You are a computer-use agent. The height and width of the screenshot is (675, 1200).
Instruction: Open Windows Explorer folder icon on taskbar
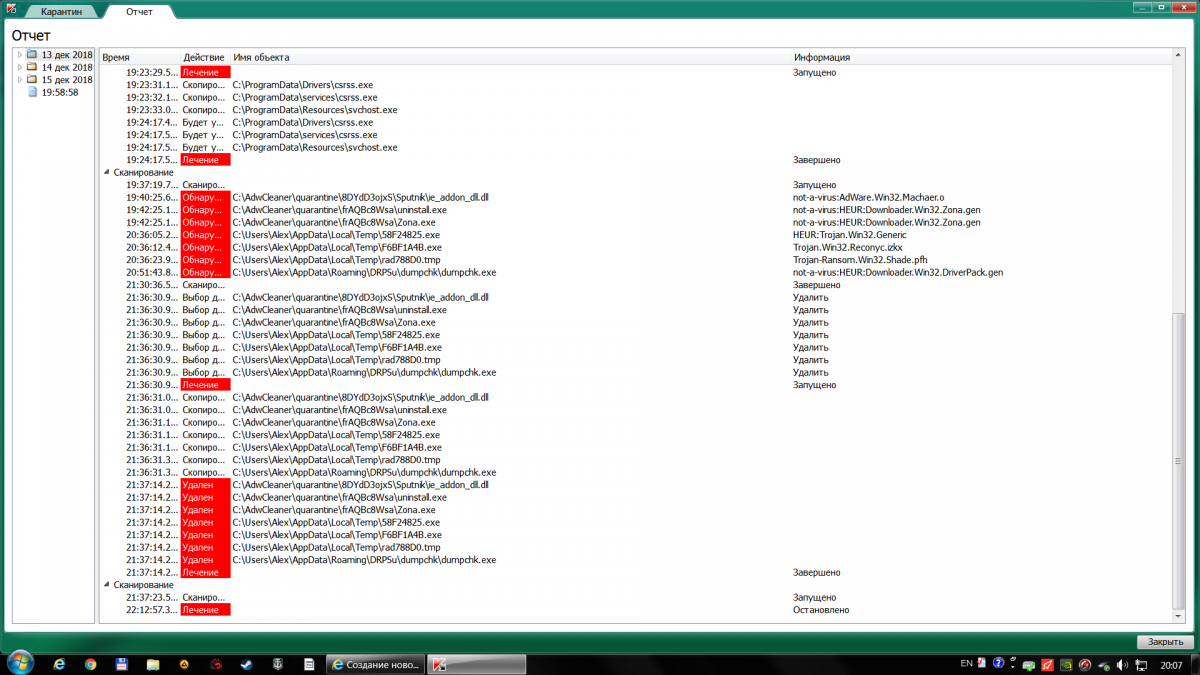click(153, 664)
